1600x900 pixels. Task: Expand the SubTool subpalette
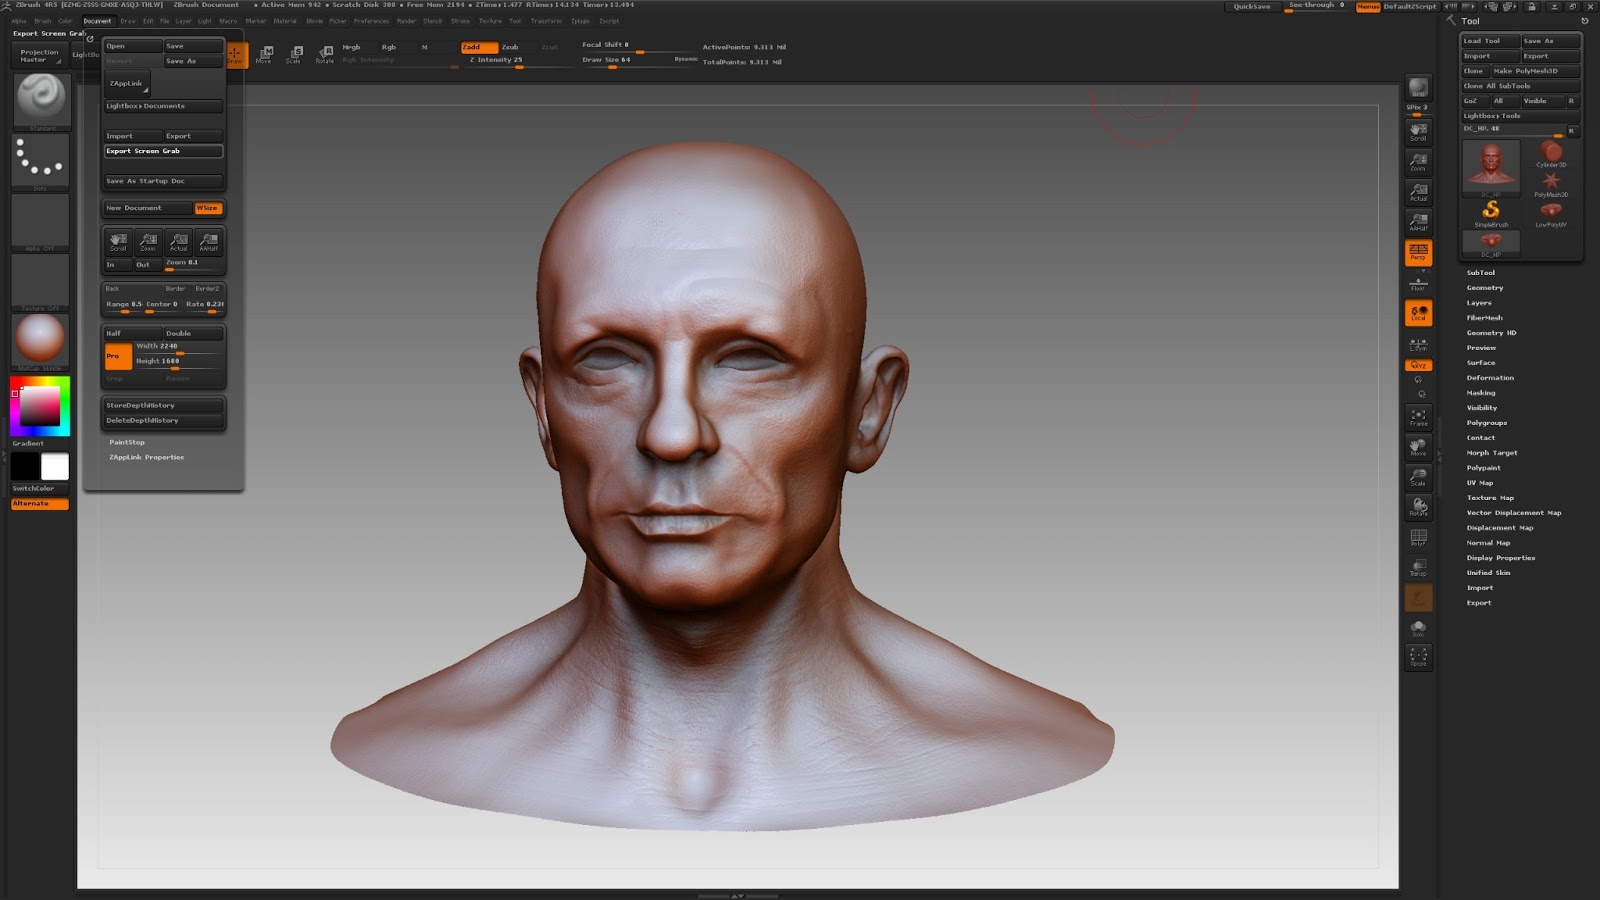[1480, 273]
